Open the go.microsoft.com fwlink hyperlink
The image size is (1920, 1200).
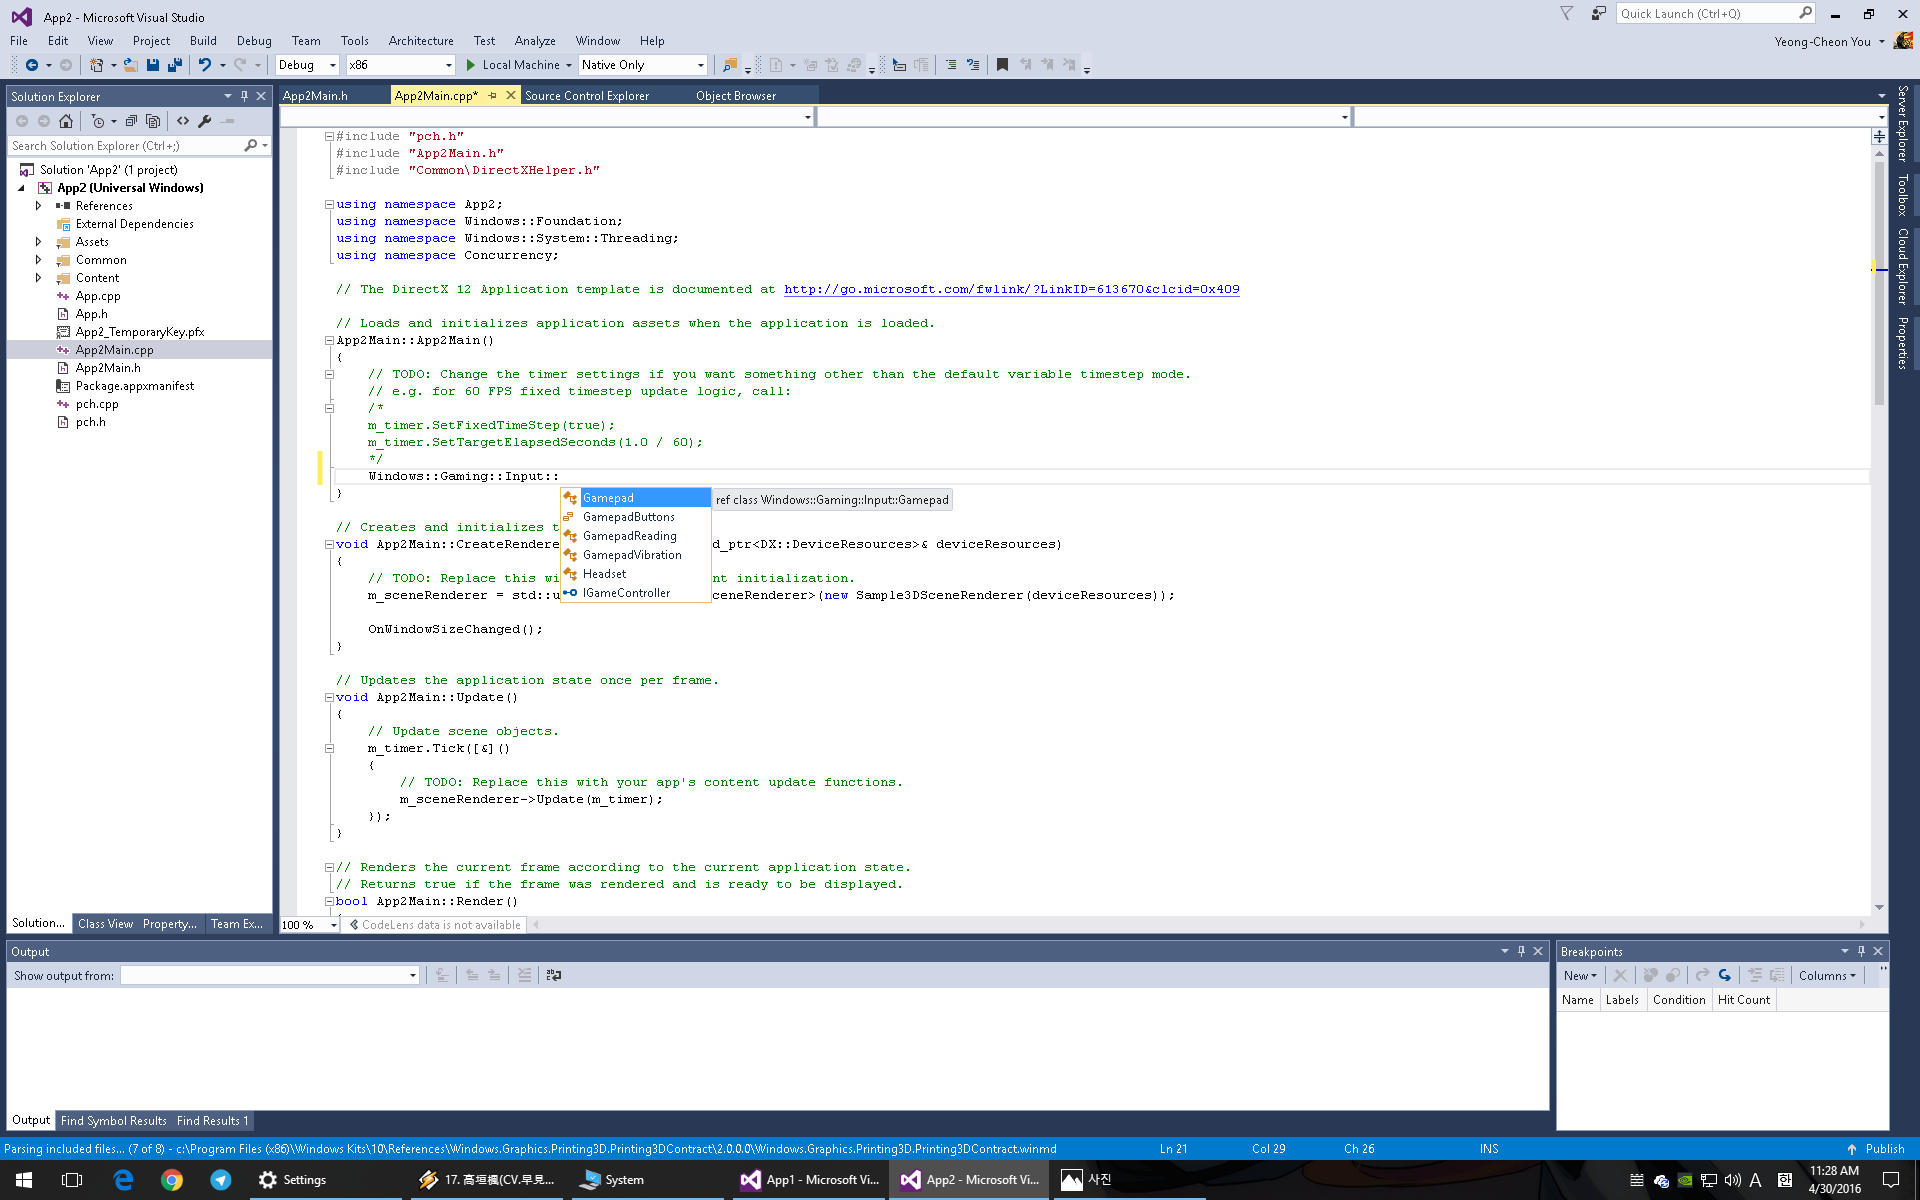(1010, 289)
